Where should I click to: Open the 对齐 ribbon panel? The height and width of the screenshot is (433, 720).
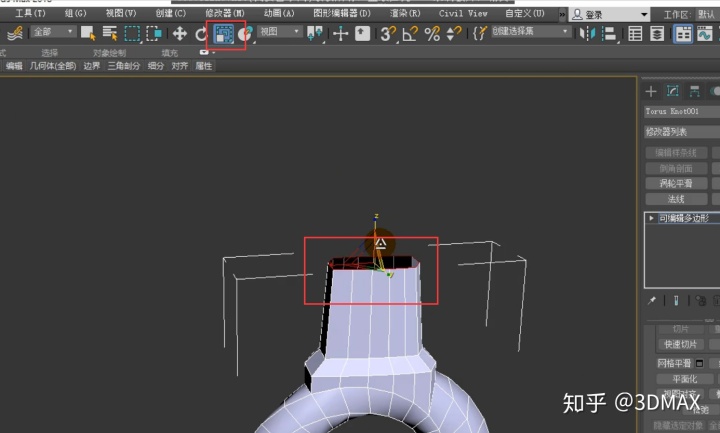coord(180,66)
